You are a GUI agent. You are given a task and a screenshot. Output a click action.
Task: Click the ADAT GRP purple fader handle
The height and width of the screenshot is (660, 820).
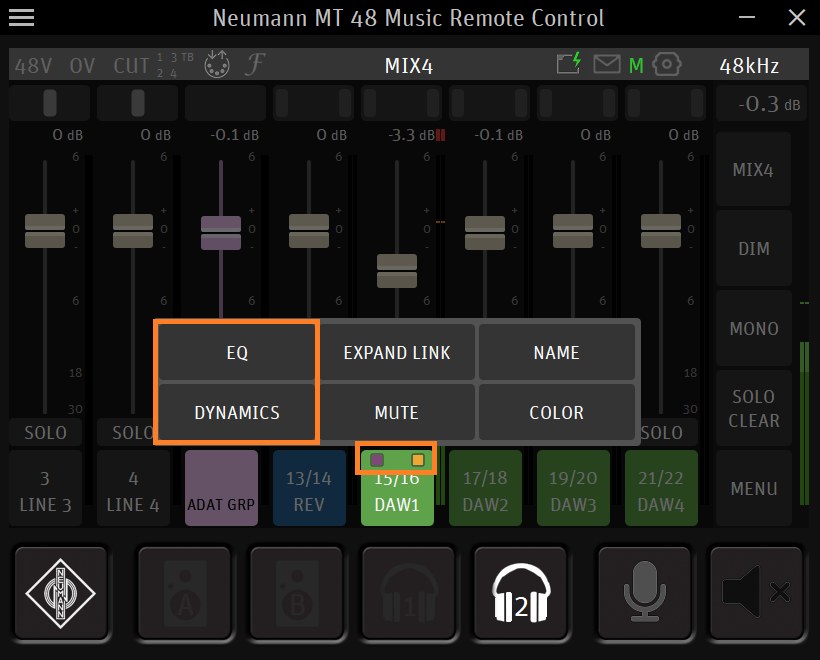(221, 232)
